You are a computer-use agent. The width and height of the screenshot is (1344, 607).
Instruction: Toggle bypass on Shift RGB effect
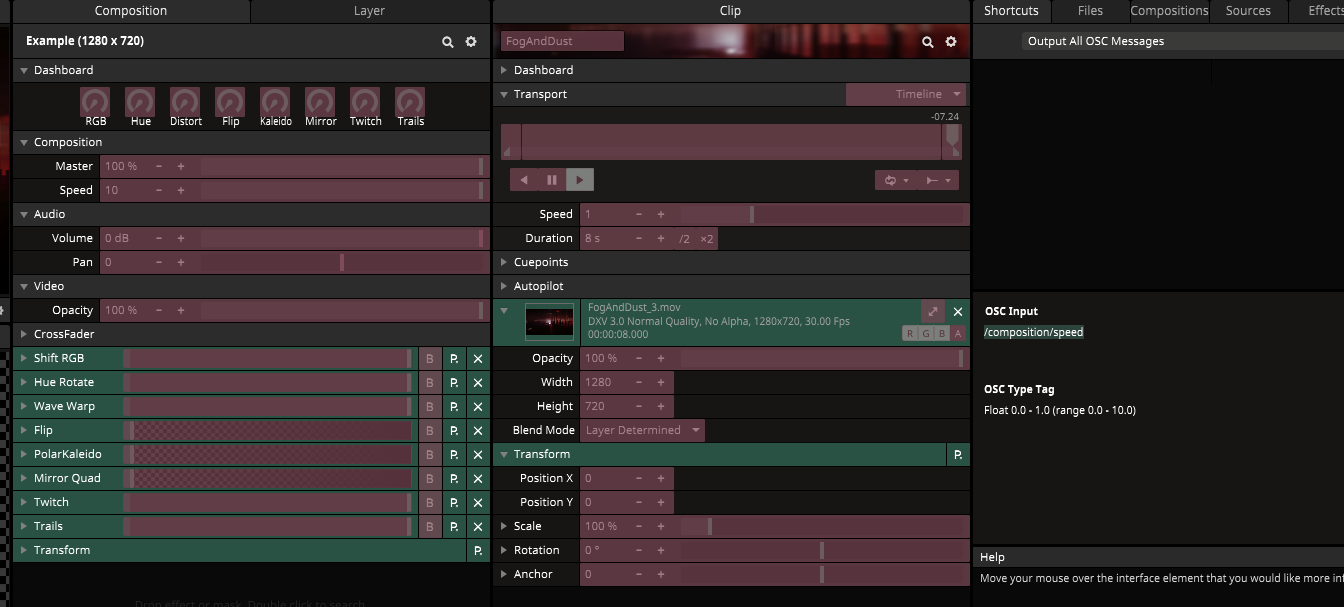430,358
